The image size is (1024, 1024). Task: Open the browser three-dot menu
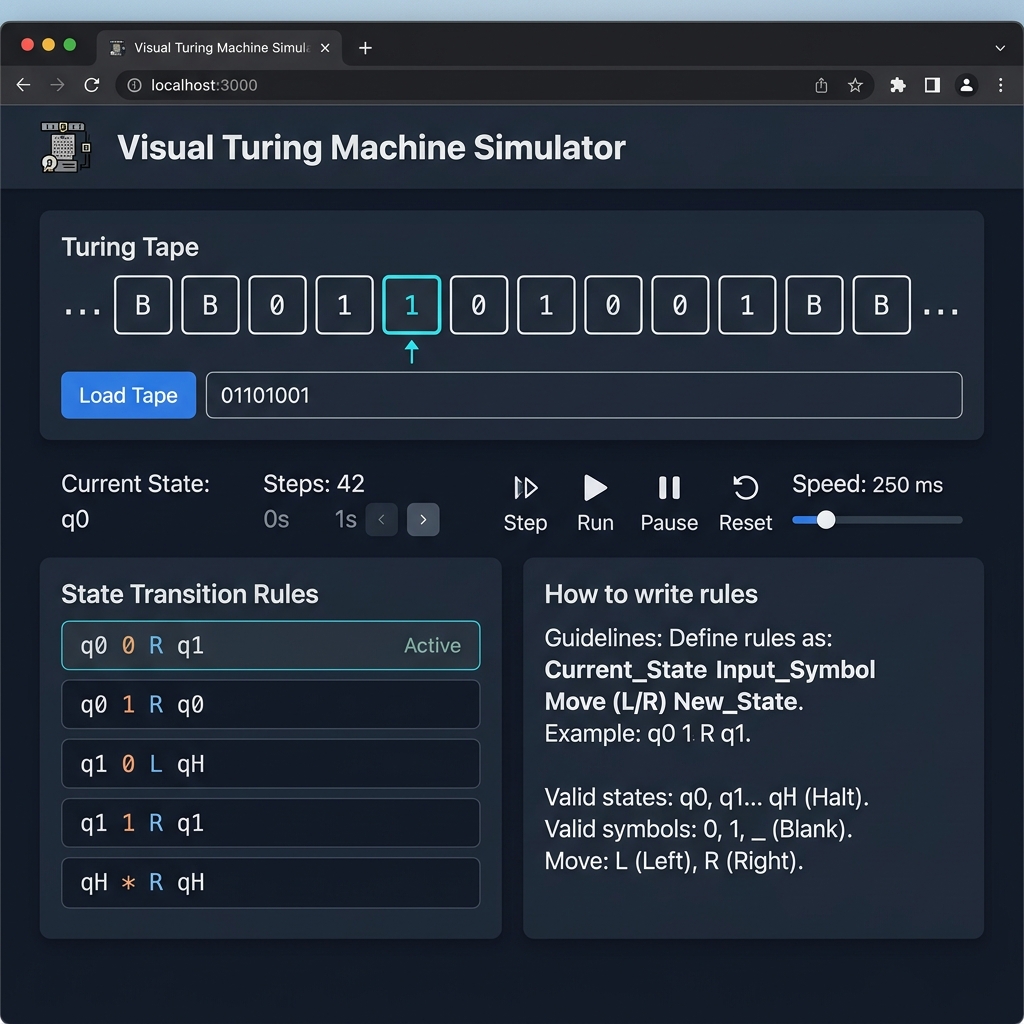[x=1000, y=86]
